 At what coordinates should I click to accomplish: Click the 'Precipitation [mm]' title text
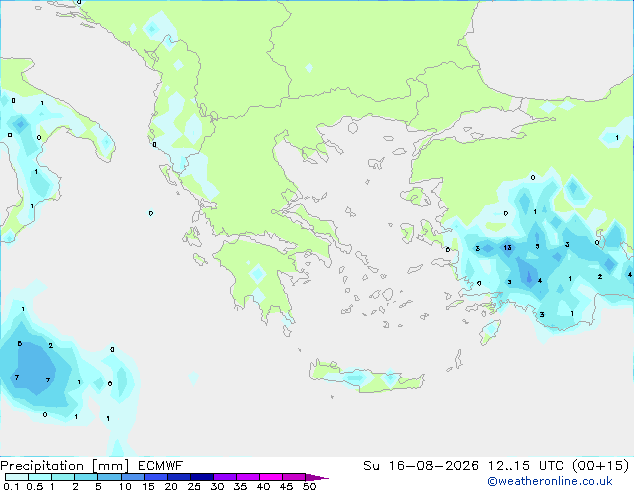[x=64, y=466]
